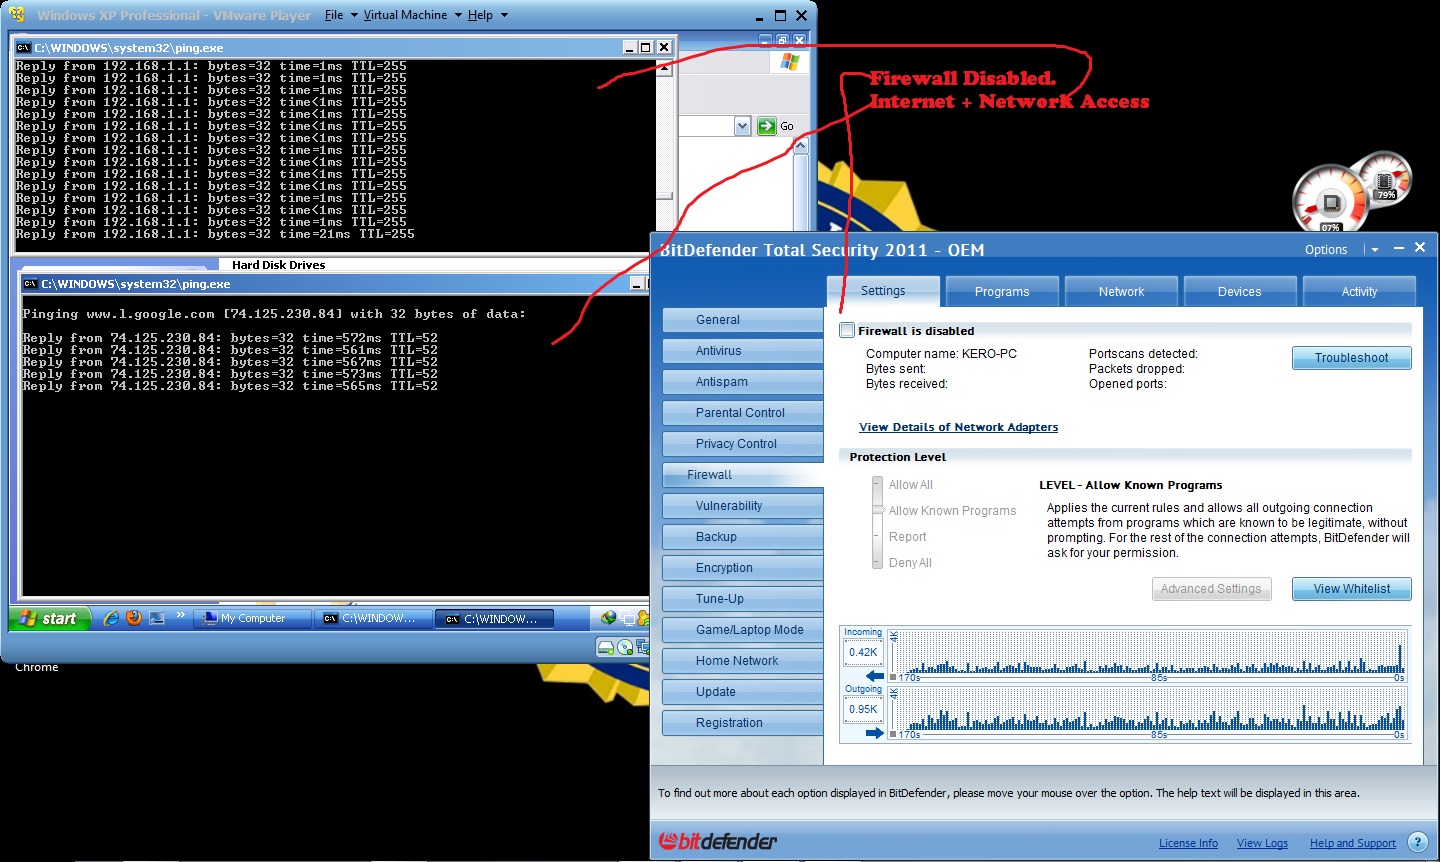1440x862 pixels.
Task: Open the Vulnerability section
Action: (x=742, y=506)
